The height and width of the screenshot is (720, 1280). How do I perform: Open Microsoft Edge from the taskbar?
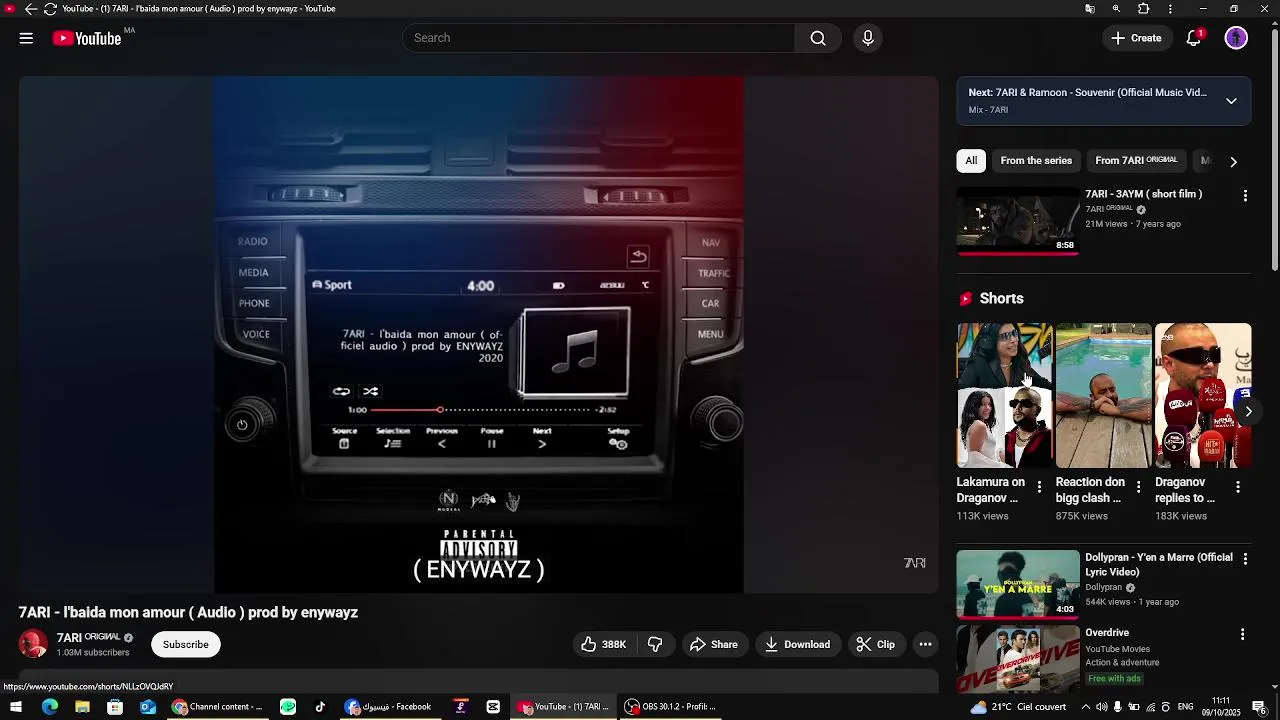coord(50,707)
